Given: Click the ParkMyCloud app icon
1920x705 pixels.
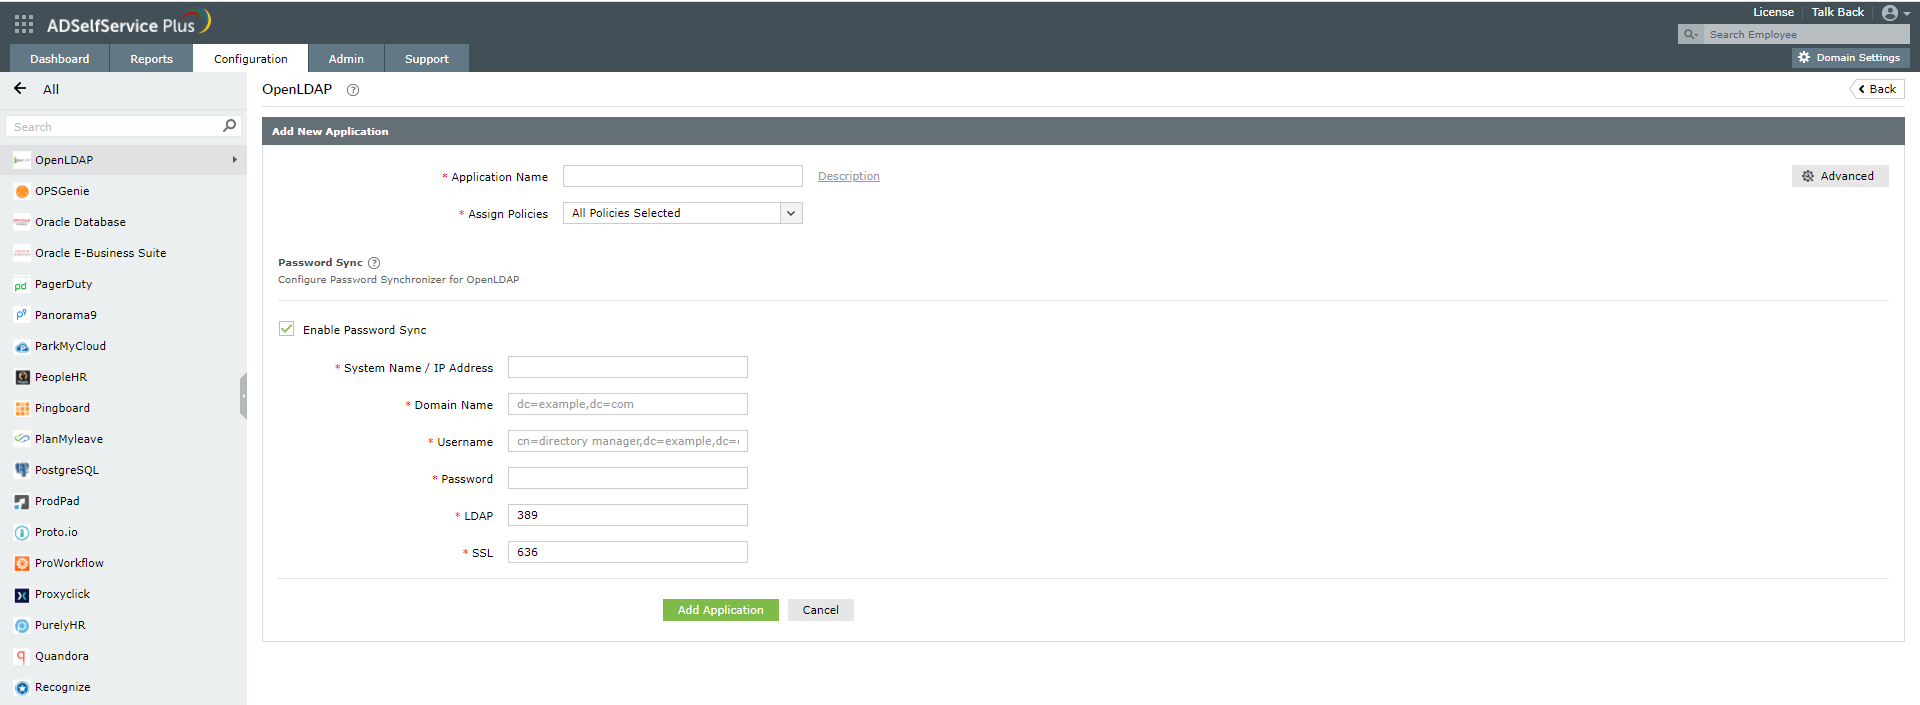Looking at the screenshot, I should coord(22,347).
